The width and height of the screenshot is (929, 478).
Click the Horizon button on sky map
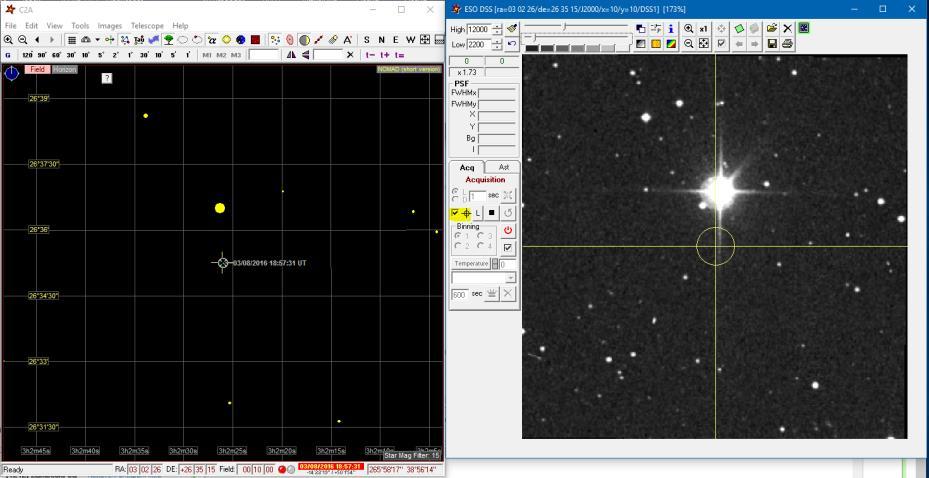(x=65, y=69)
